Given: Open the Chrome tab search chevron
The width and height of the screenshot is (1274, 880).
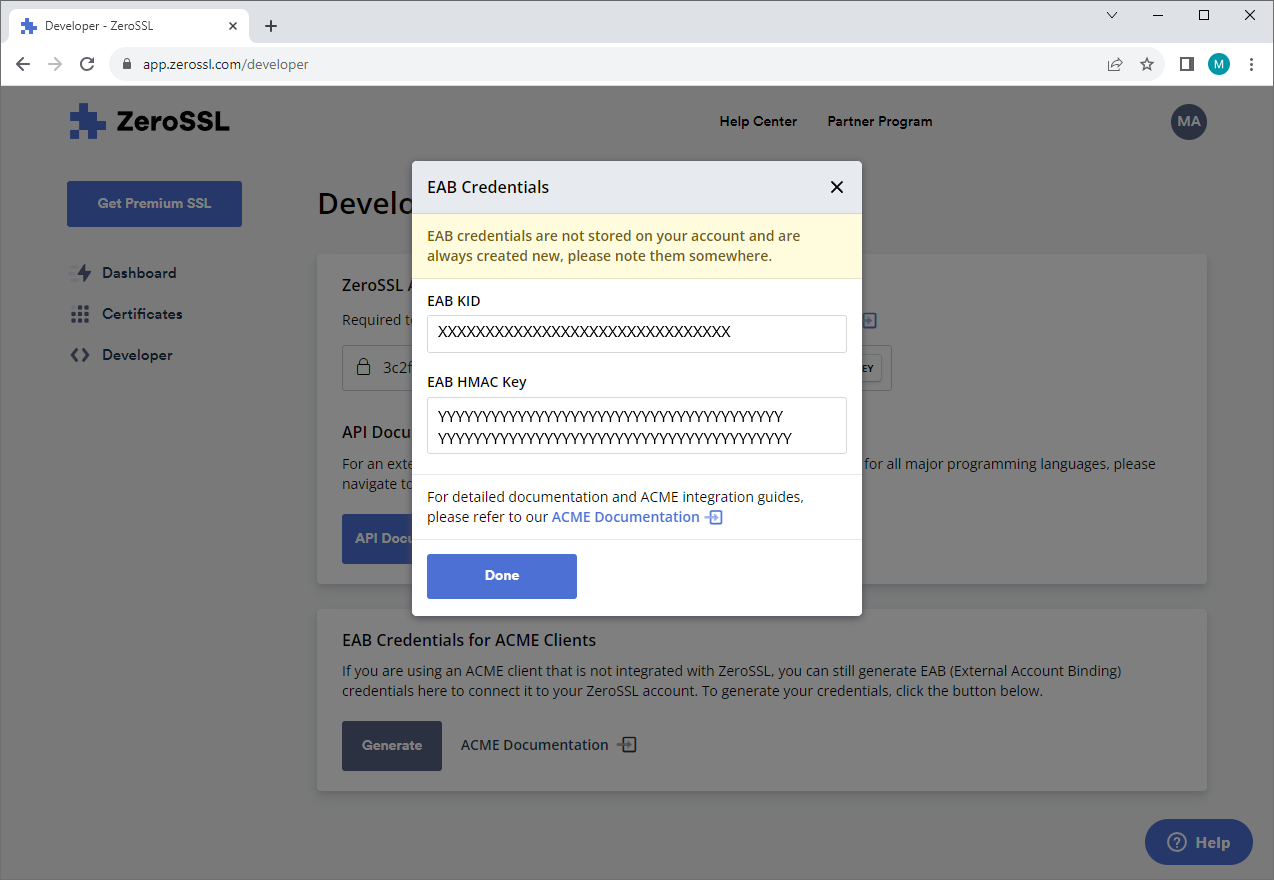Looking at the screenshot, I should click(x=1112, y=15).
